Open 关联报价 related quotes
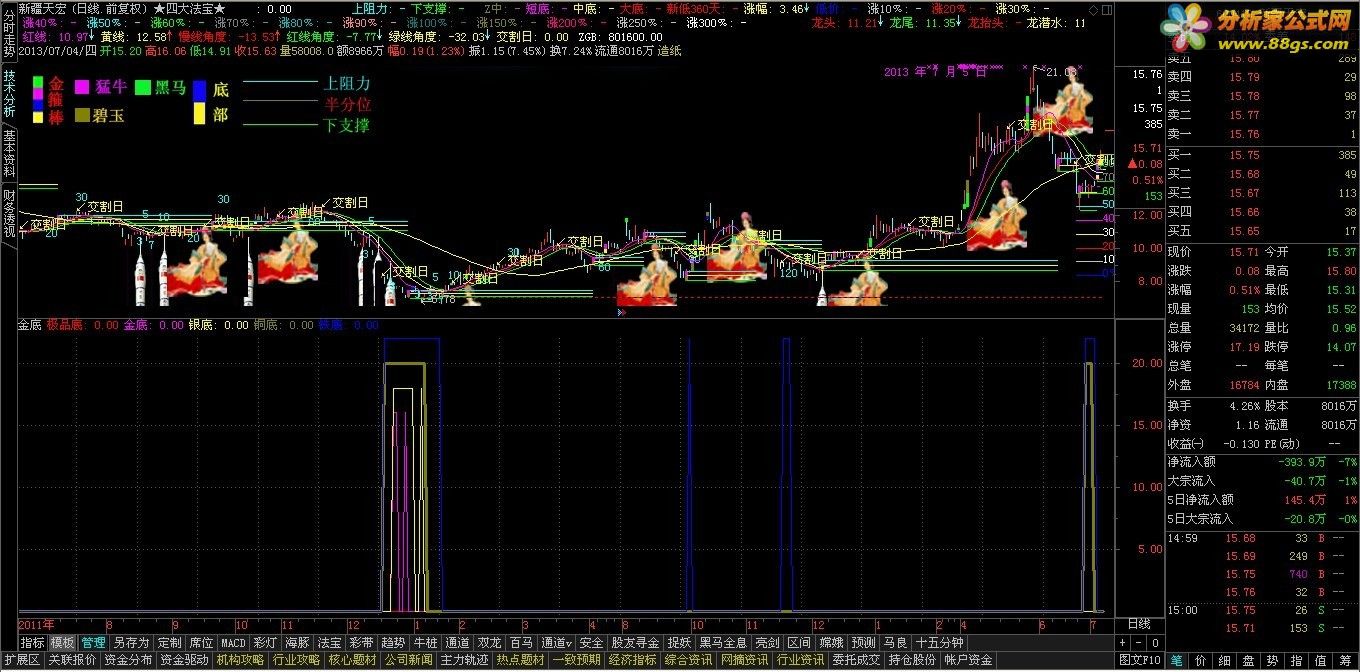Screen dimensions: 1360x672 72,660
